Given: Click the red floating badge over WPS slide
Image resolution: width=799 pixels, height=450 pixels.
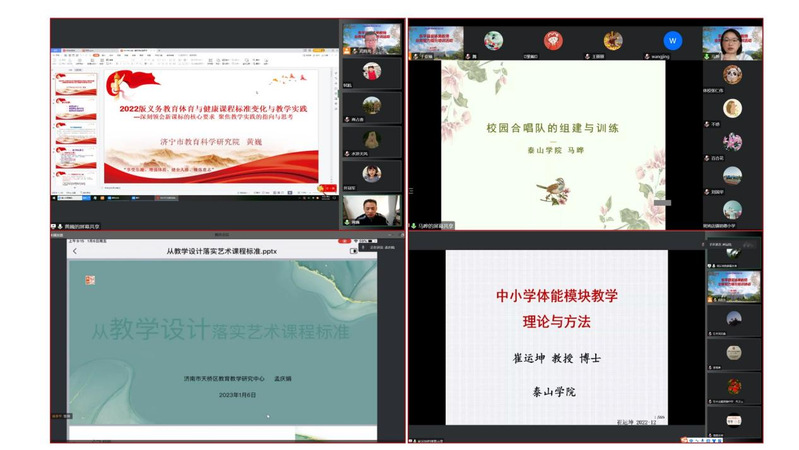Looking at the screenshot, I should (327, 189).
